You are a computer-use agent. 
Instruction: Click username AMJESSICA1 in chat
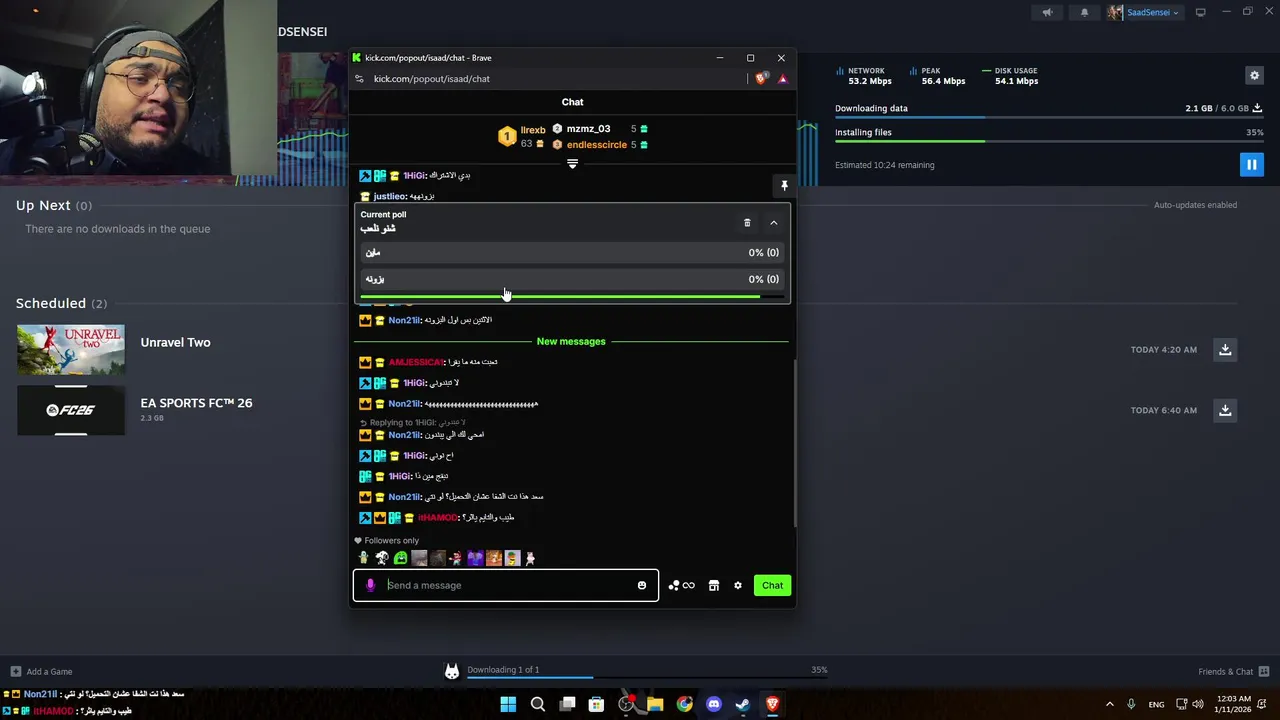tap(415, 362)
